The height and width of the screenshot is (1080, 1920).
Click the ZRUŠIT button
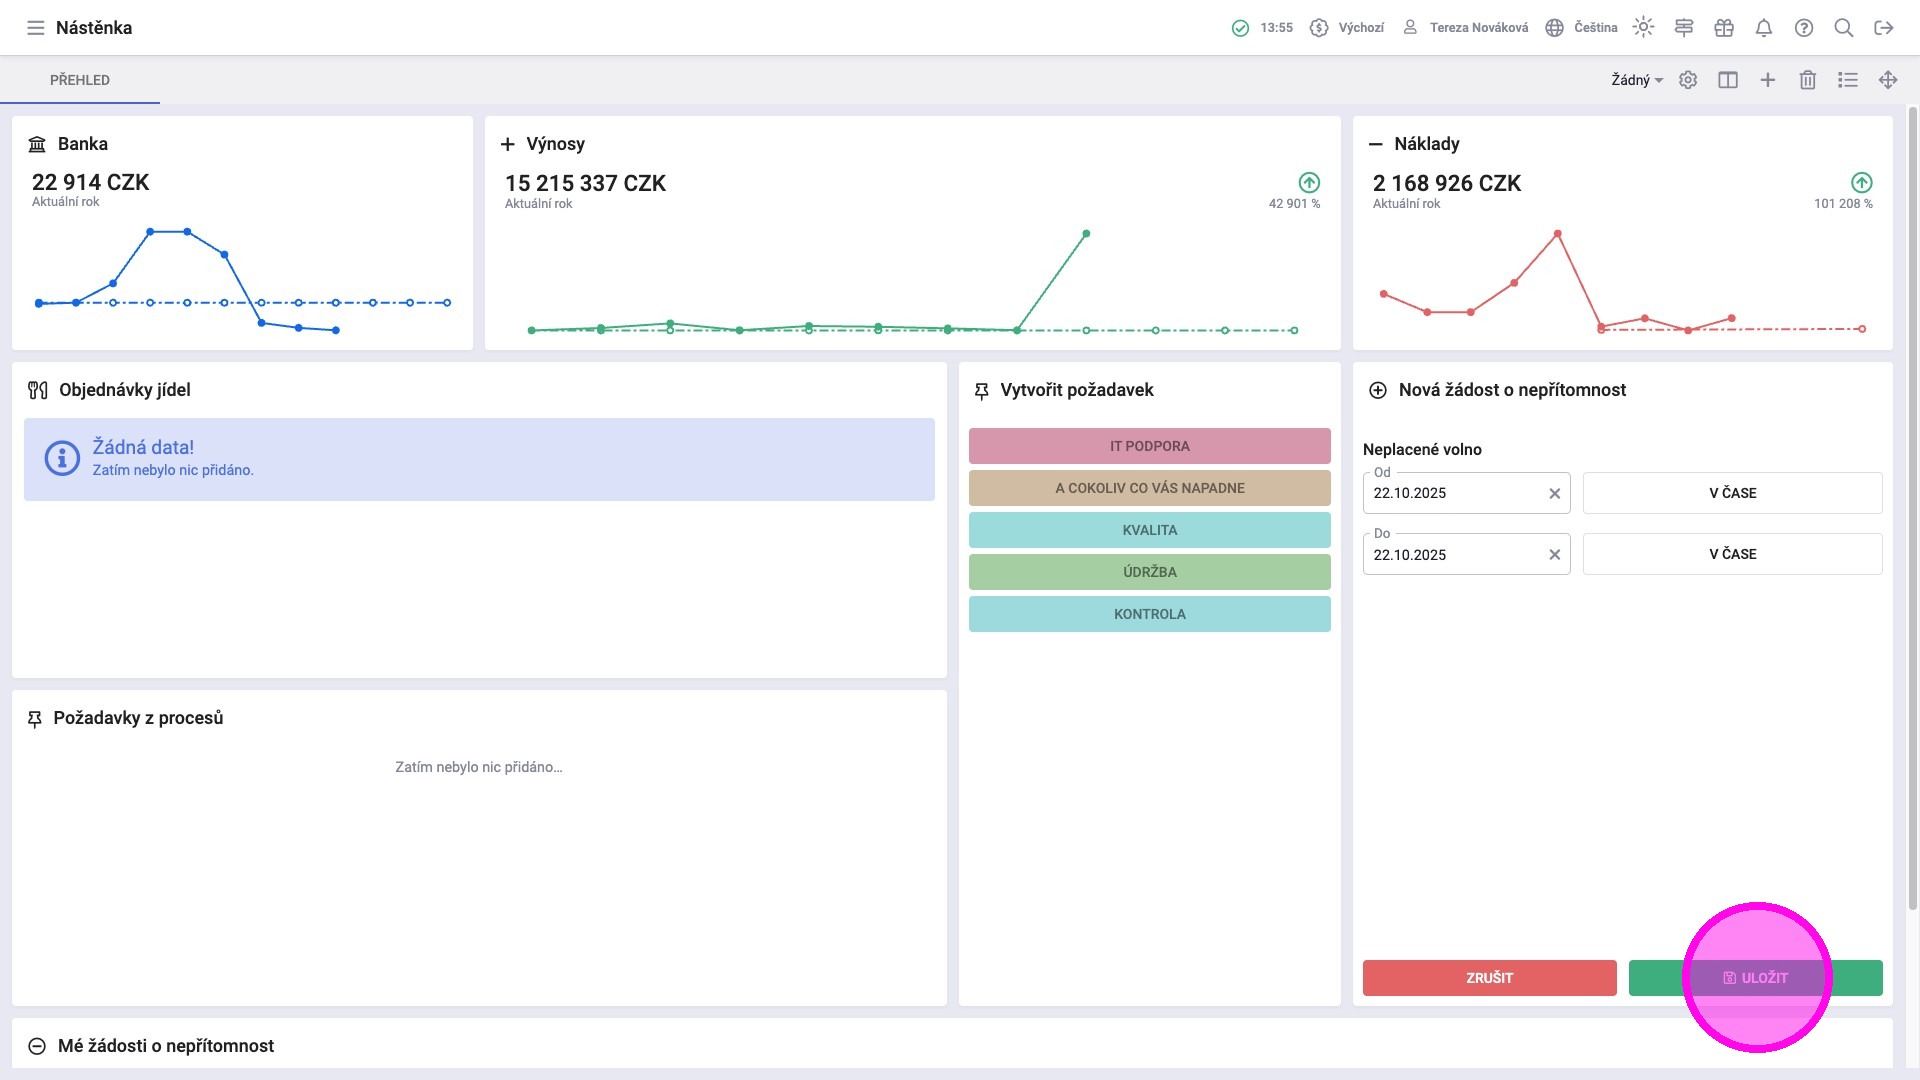click(1489, 978)
